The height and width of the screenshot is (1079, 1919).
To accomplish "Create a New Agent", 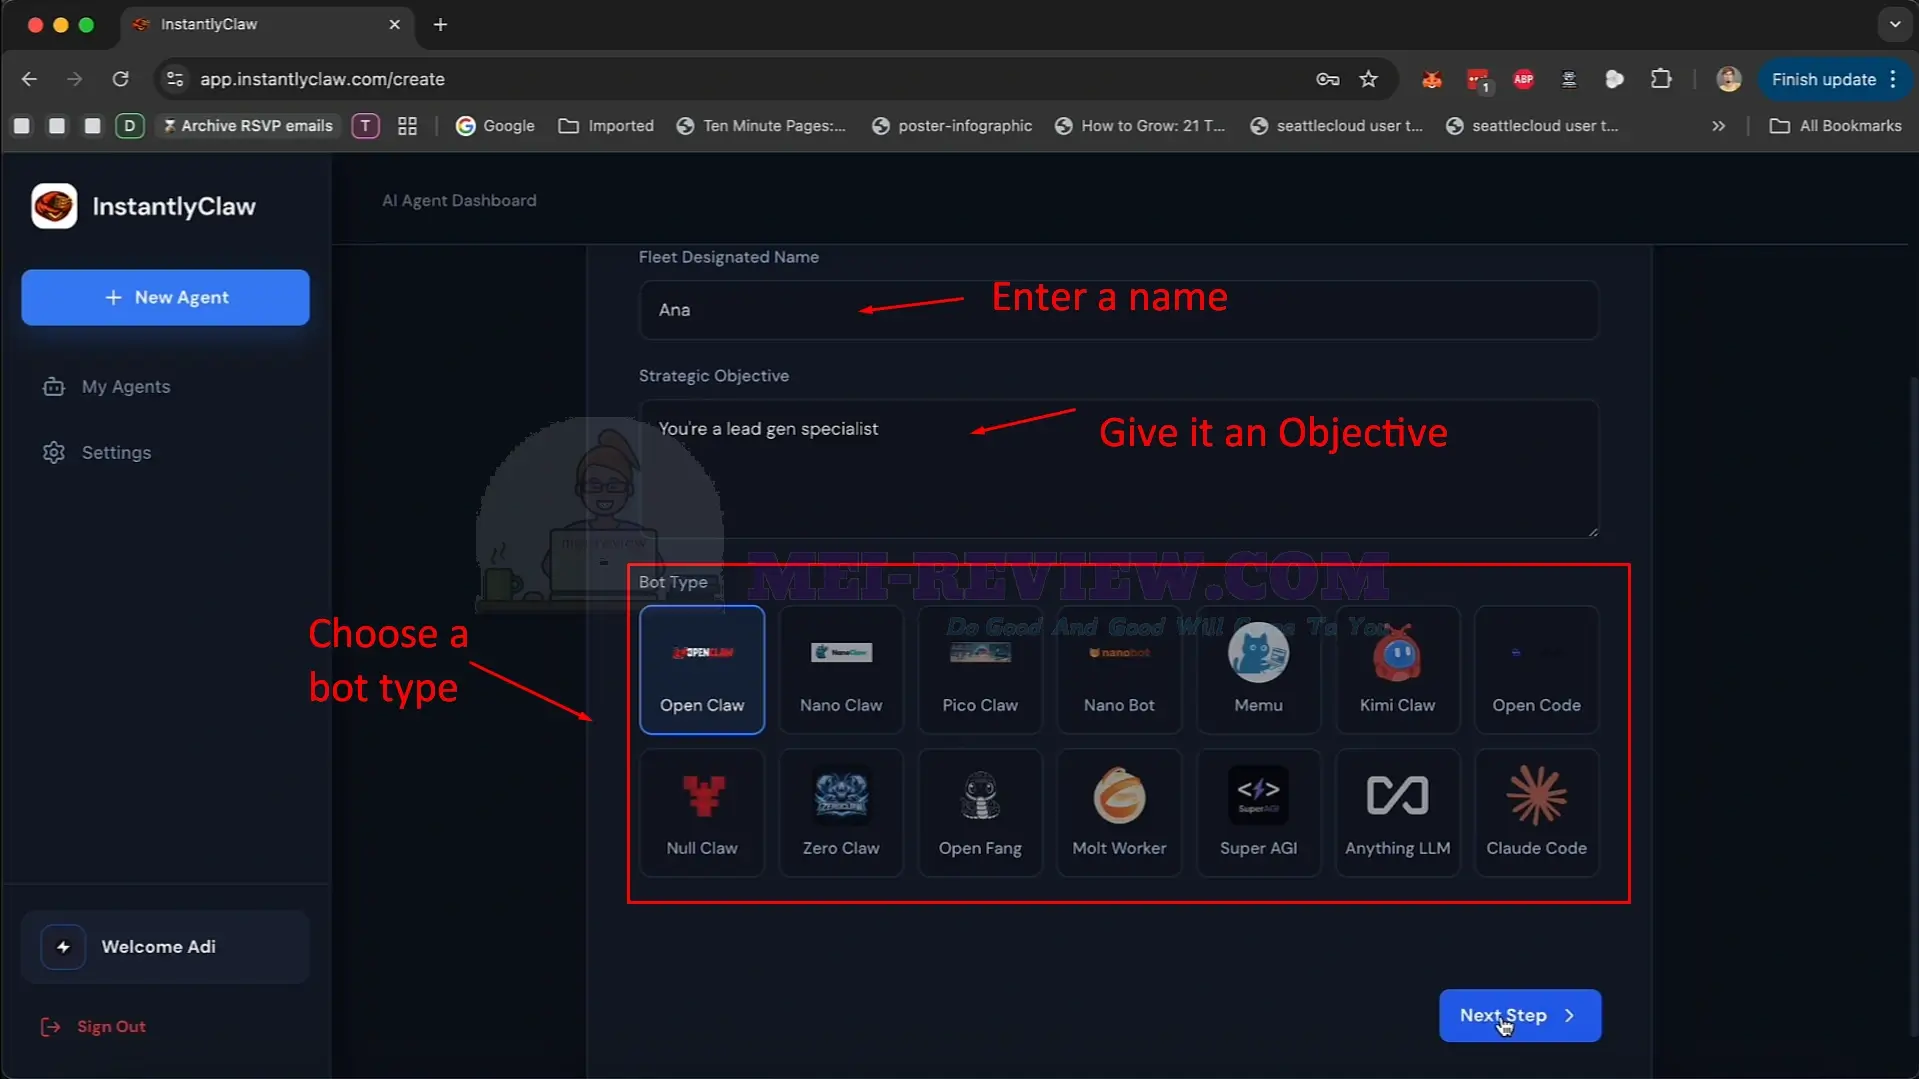I will [x=166, y=297].
